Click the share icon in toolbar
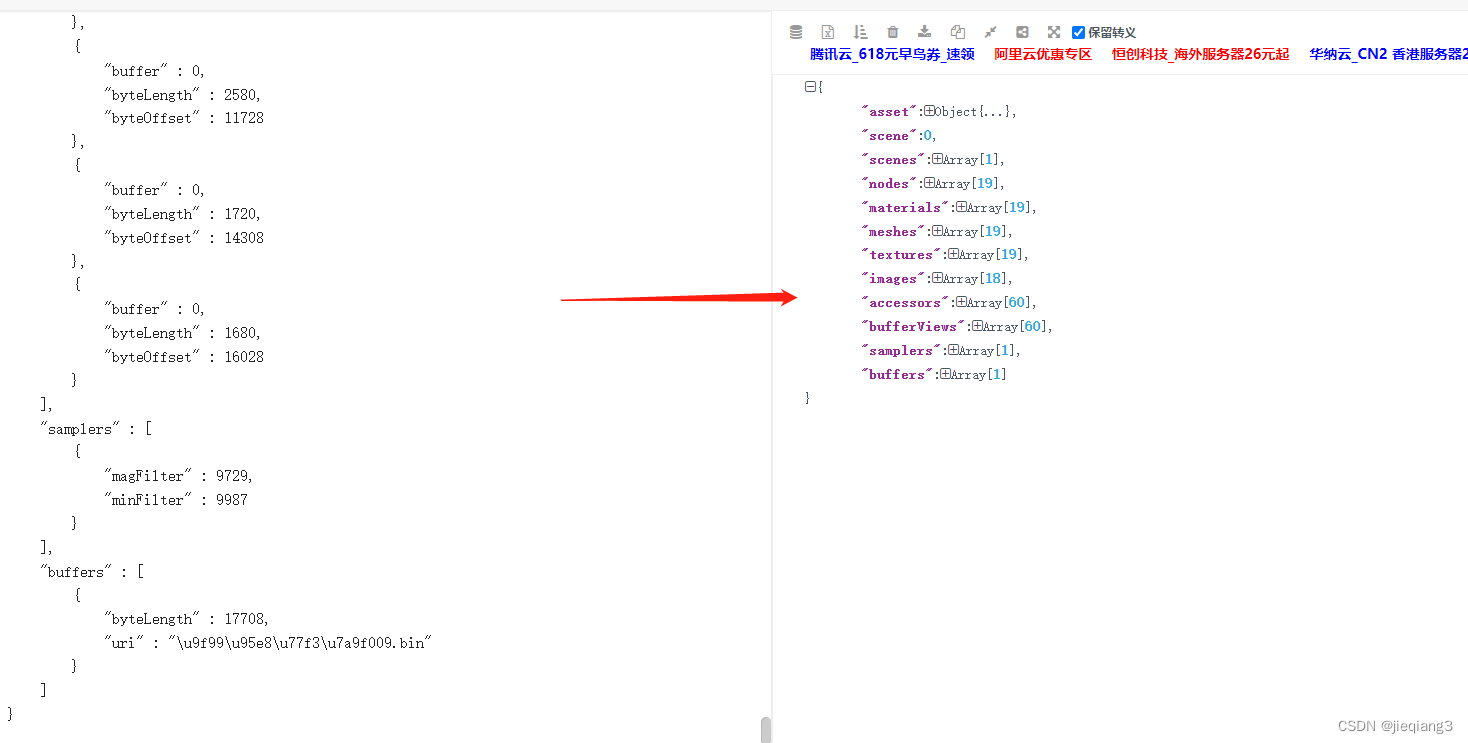1468x743 pixels. pos(1022,32)
